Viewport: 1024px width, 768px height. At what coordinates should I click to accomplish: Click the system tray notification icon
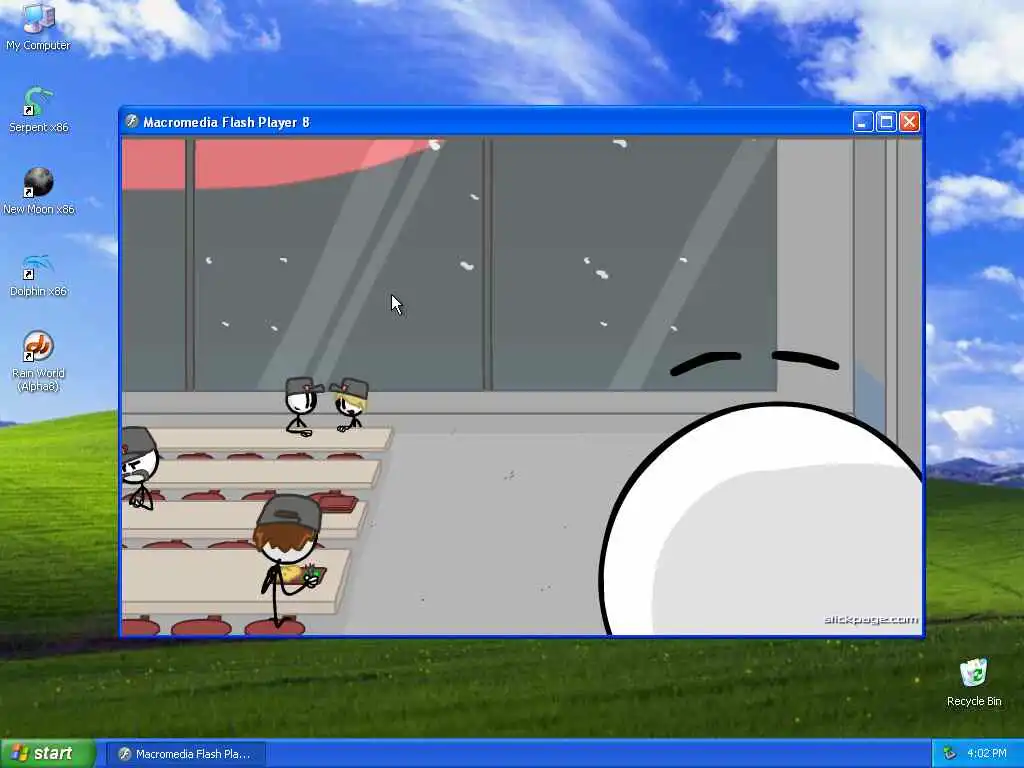[949, 753]
